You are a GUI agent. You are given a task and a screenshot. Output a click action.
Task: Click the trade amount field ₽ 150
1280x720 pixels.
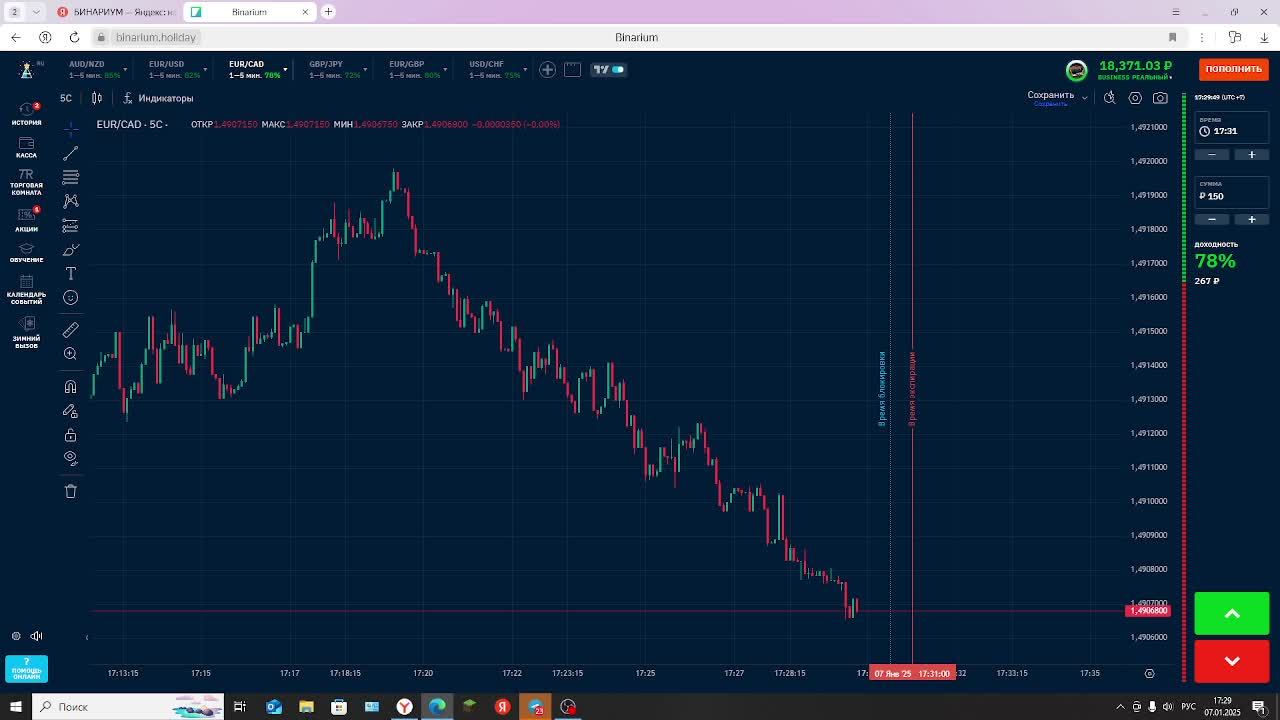click(1232, 191)
